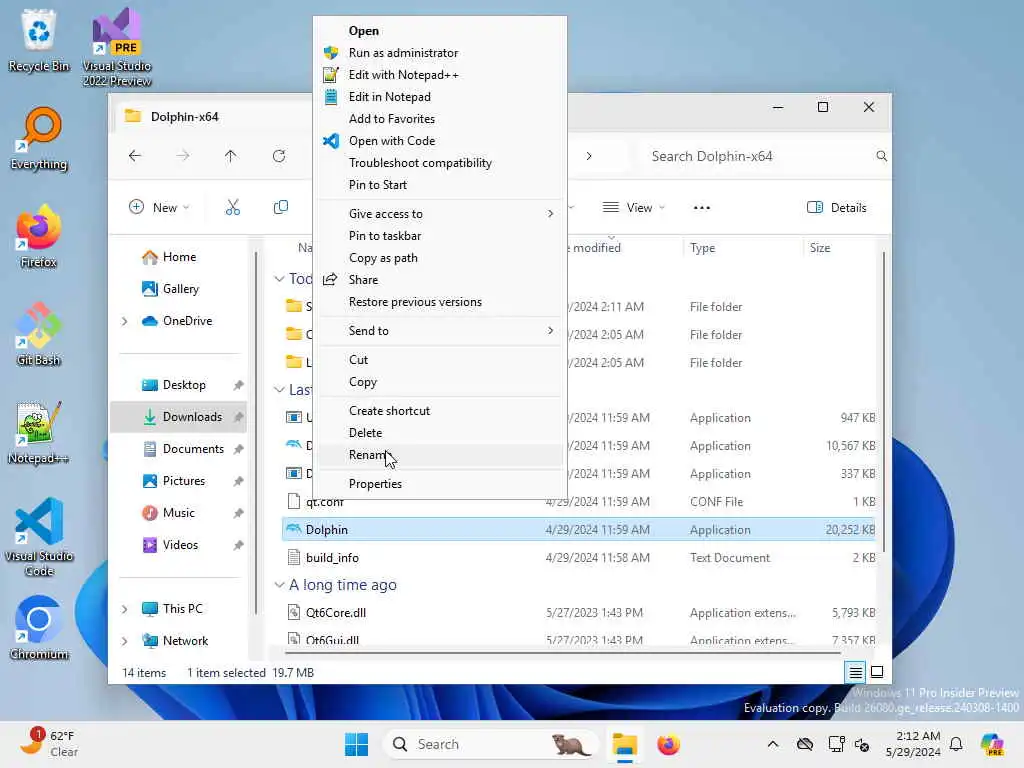Launch Visual Studio Code desktop icon

39,537
